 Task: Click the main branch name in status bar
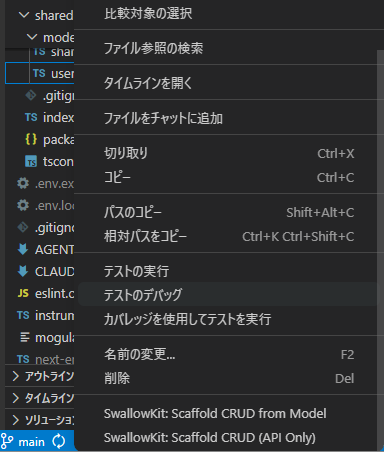[32, 442]
